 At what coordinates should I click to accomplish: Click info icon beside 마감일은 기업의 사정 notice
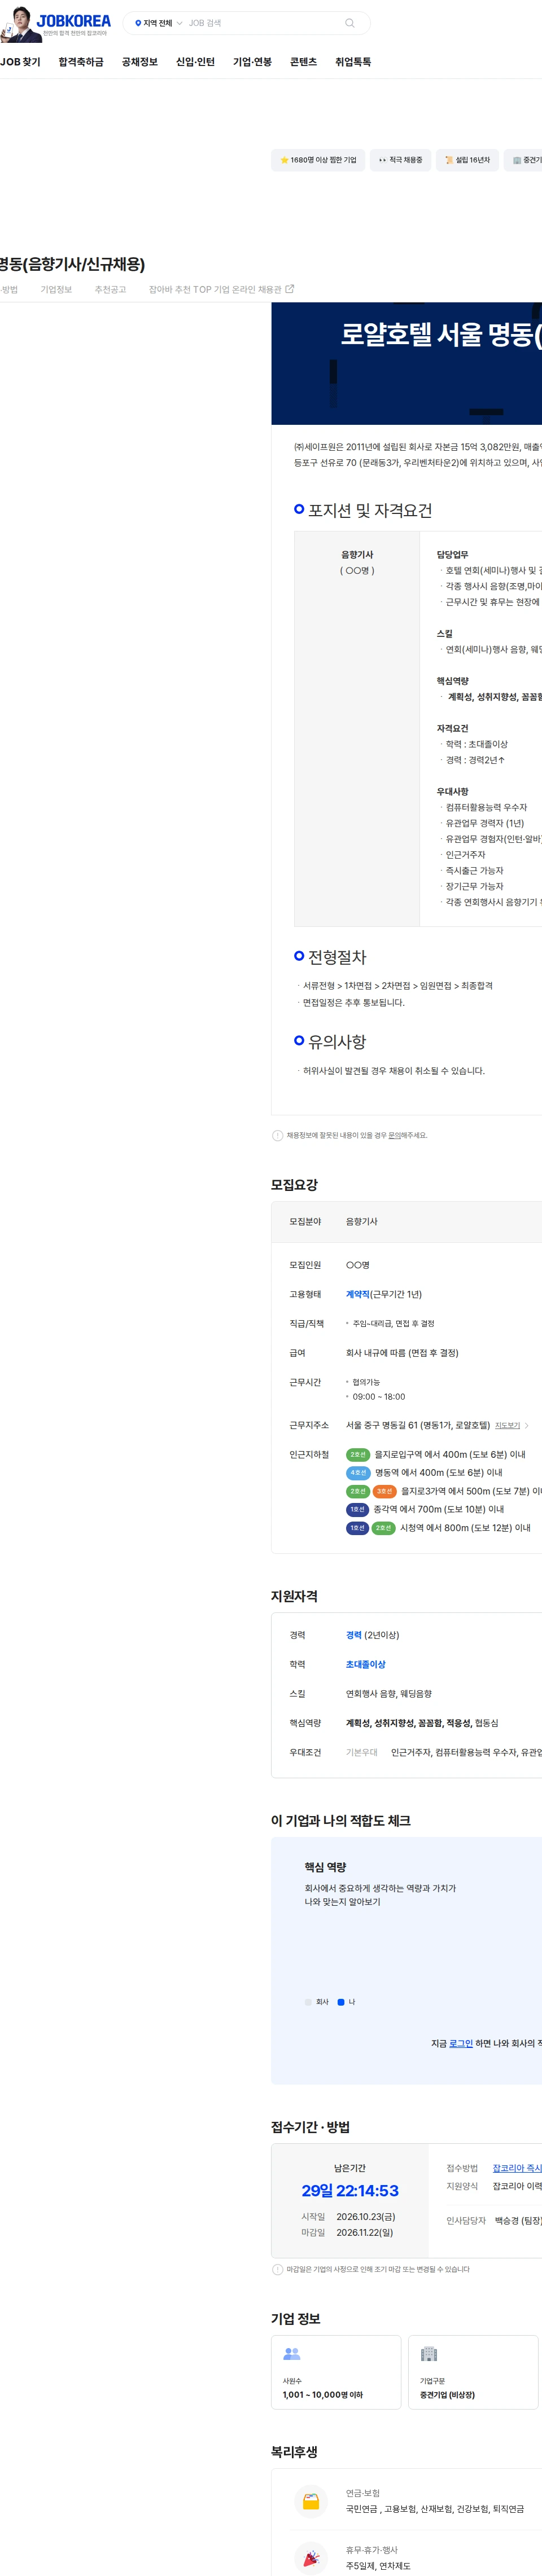pyautogui.click(x=278, y=2269)
